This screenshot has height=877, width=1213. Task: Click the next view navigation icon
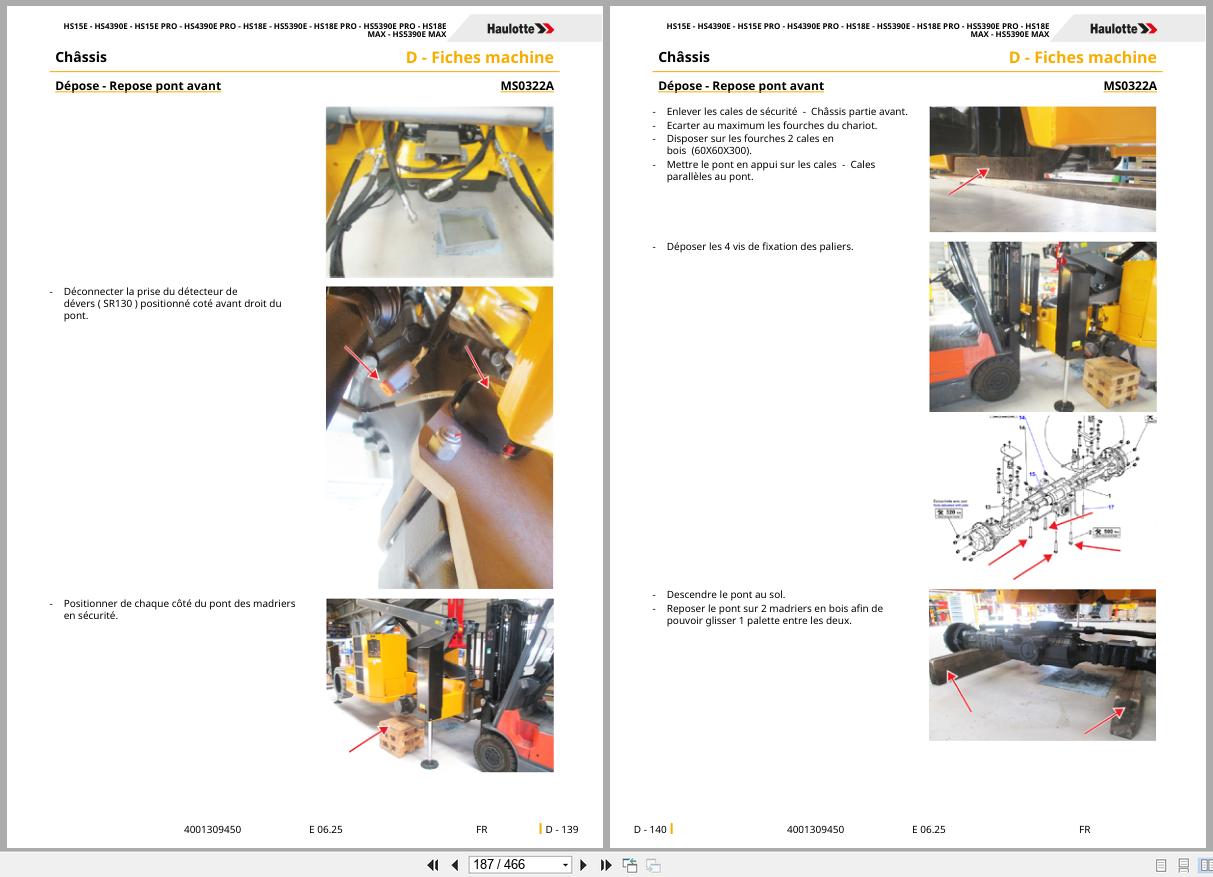click(653, 865)
